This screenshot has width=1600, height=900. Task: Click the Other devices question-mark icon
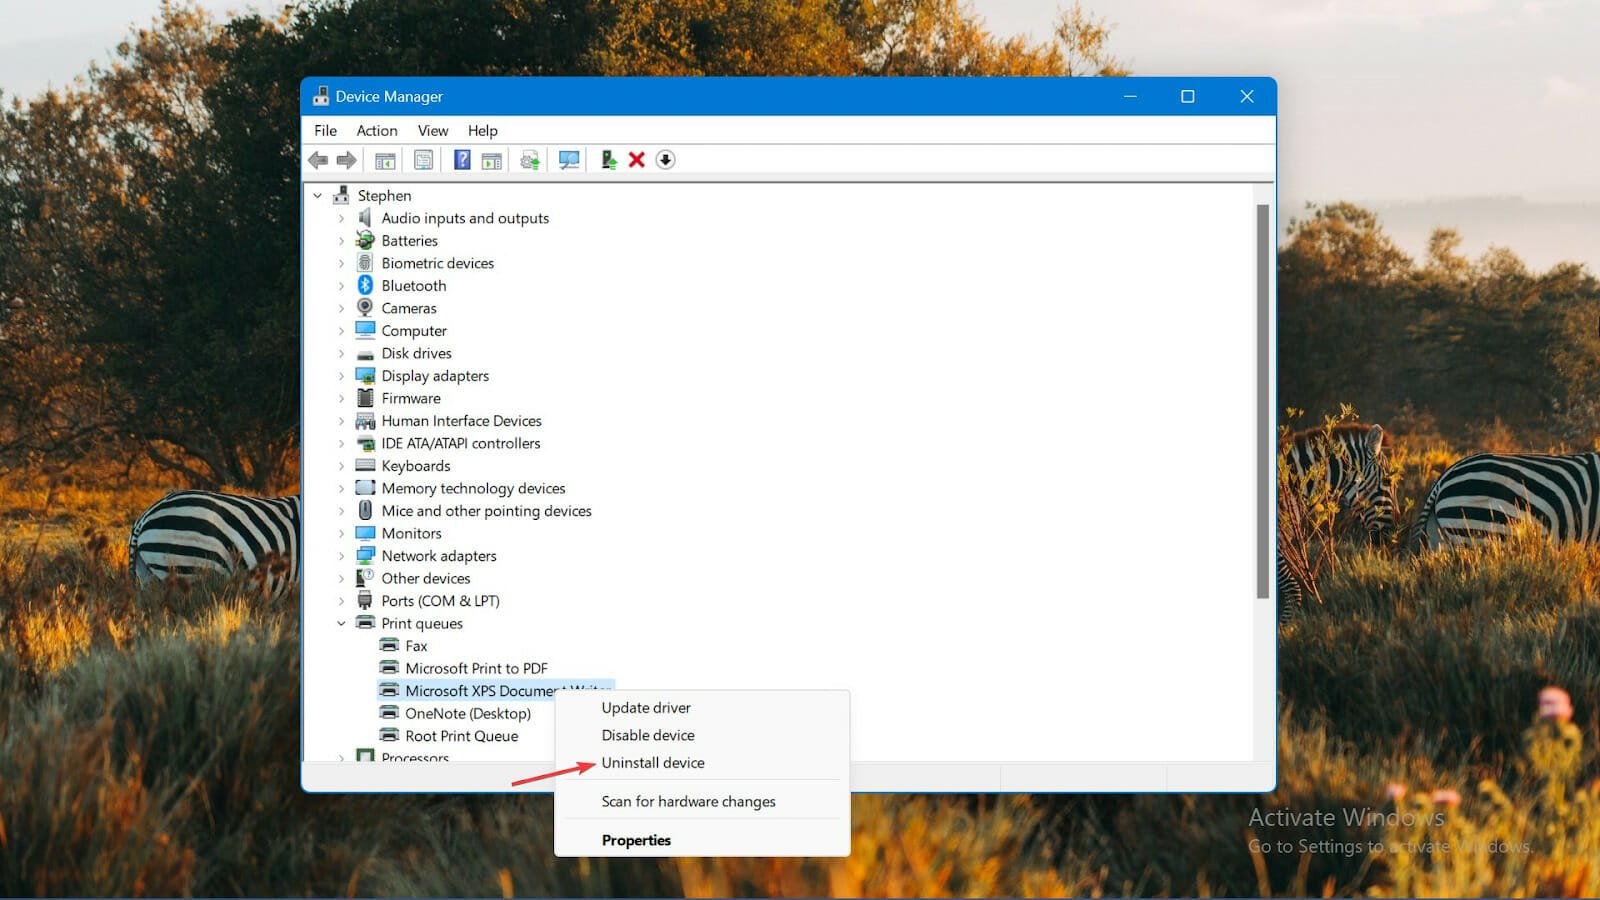click(x=365, y=578)
